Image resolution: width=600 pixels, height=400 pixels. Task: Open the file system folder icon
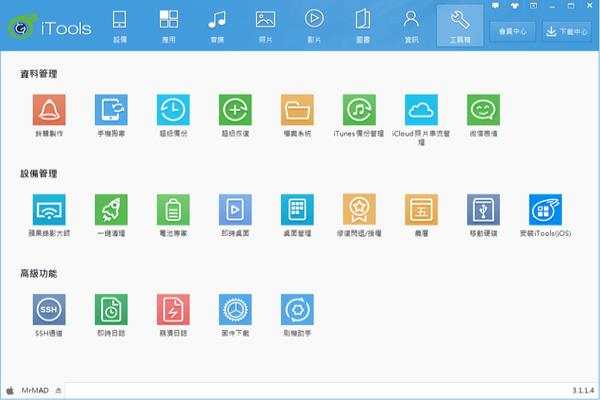click(x=297, y=110)
